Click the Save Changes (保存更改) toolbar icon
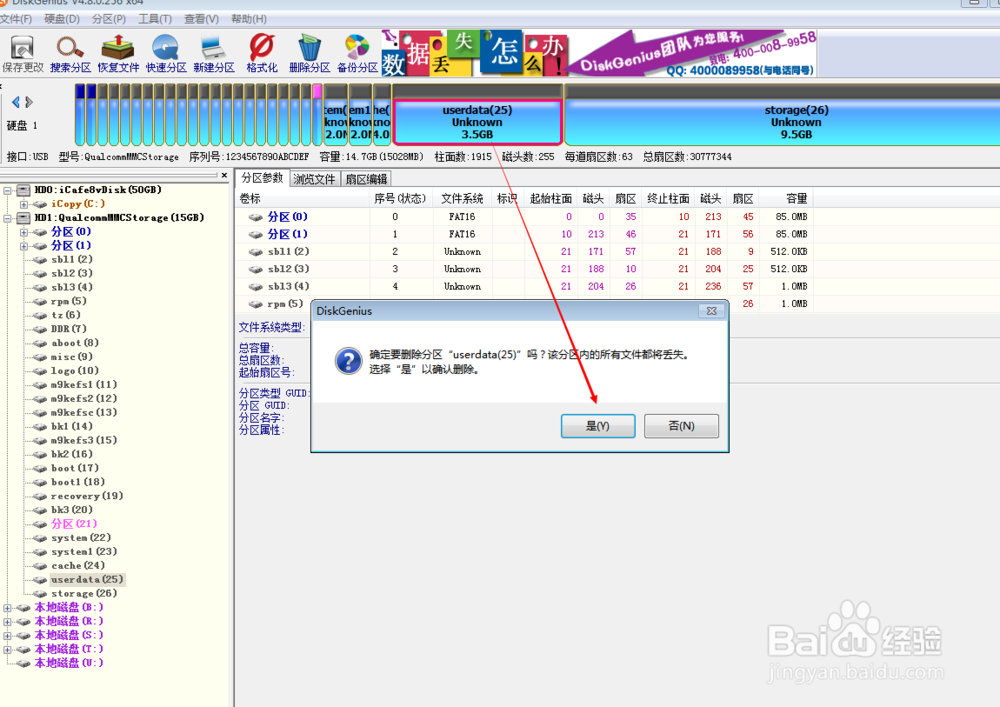Screen dimensions: 1000x707 tap(22, 54)
